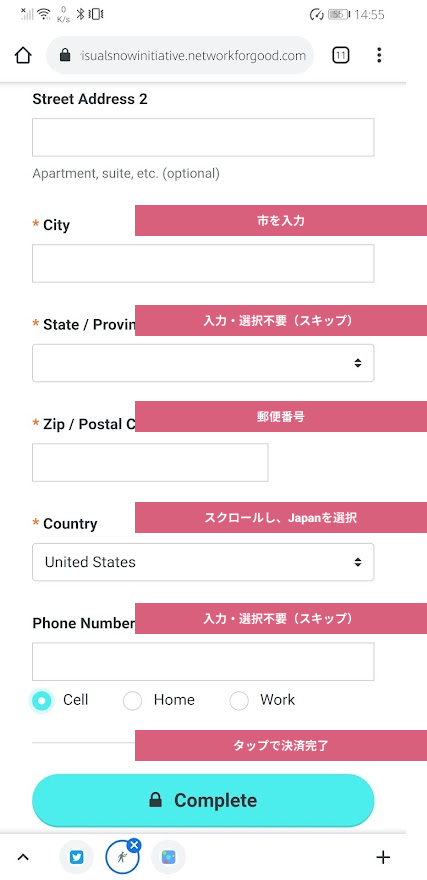
Task: Tap the padlock icon in address bar
Action: tap(65, 55)
